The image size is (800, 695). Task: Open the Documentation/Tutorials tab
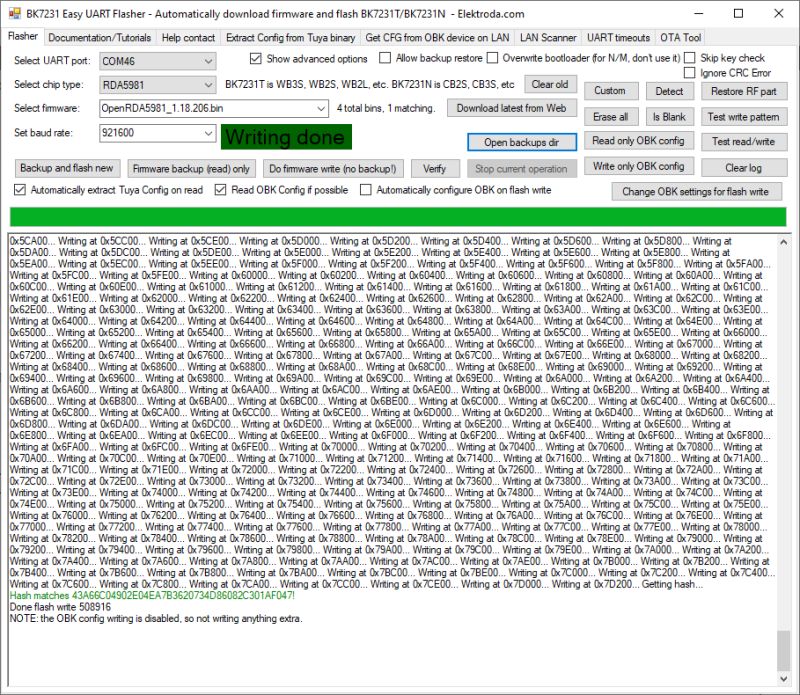point(99,38)
